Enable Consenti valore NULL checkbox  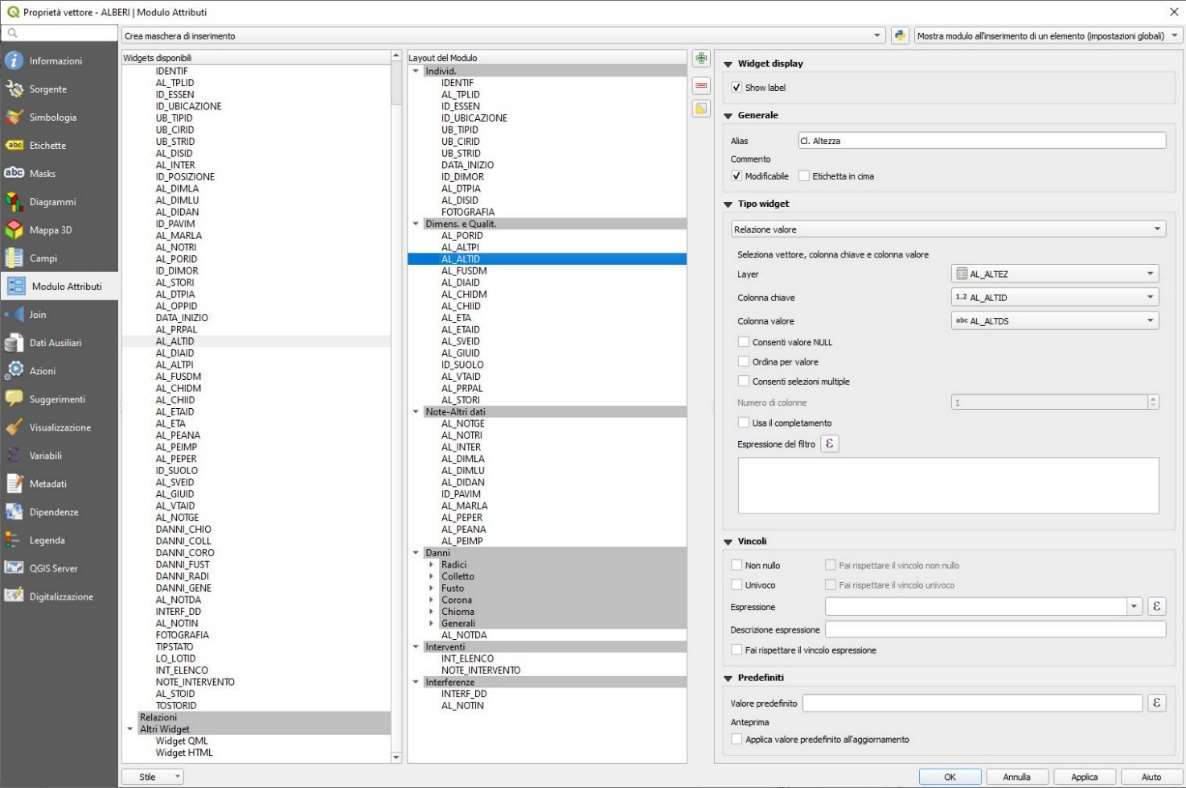click(x=743, y=342)
